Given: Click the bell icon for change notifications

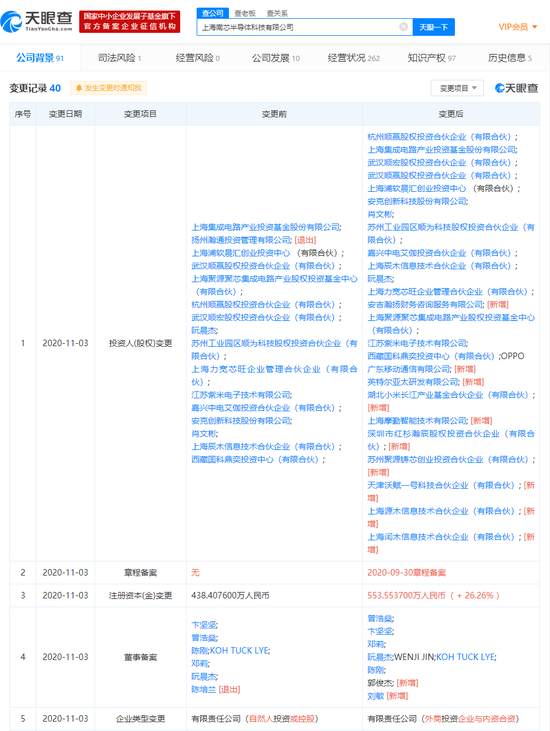Looking at the screenshot, I should click(79, 88).
